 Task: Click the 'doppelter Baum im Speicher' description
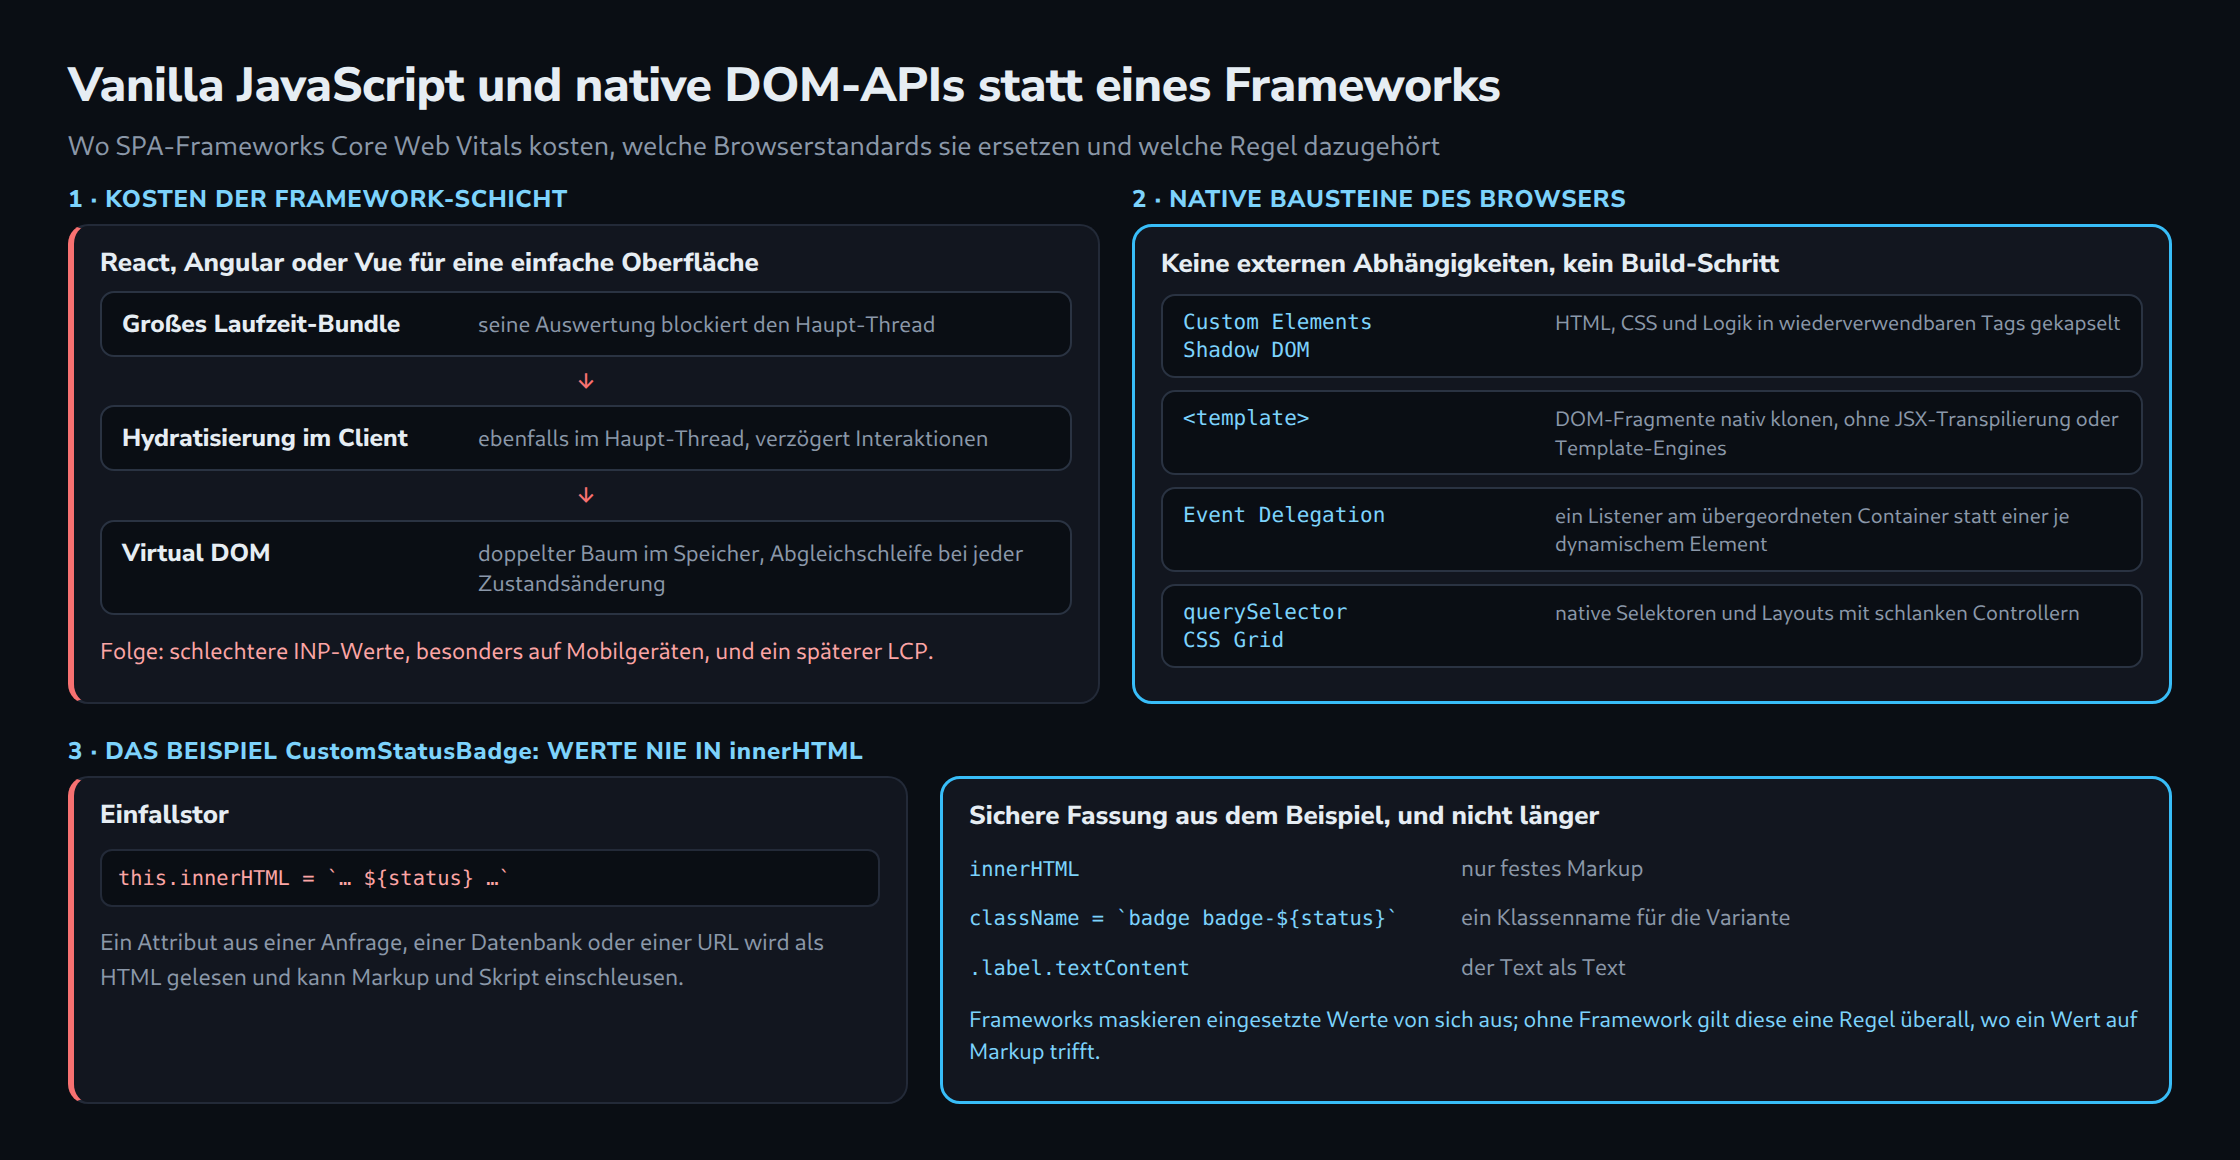[750, 568]
